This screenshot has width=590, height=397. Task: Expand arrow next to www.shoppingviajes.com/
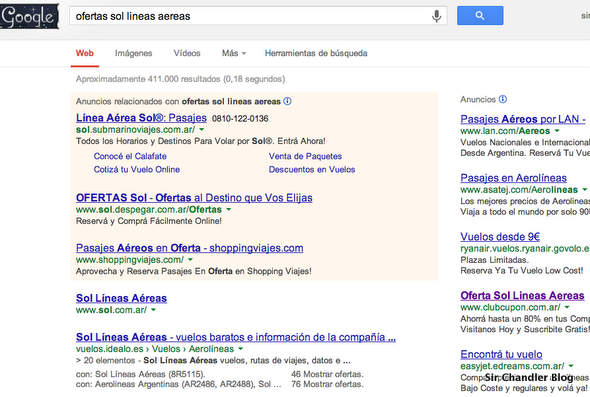pos(190,260)
